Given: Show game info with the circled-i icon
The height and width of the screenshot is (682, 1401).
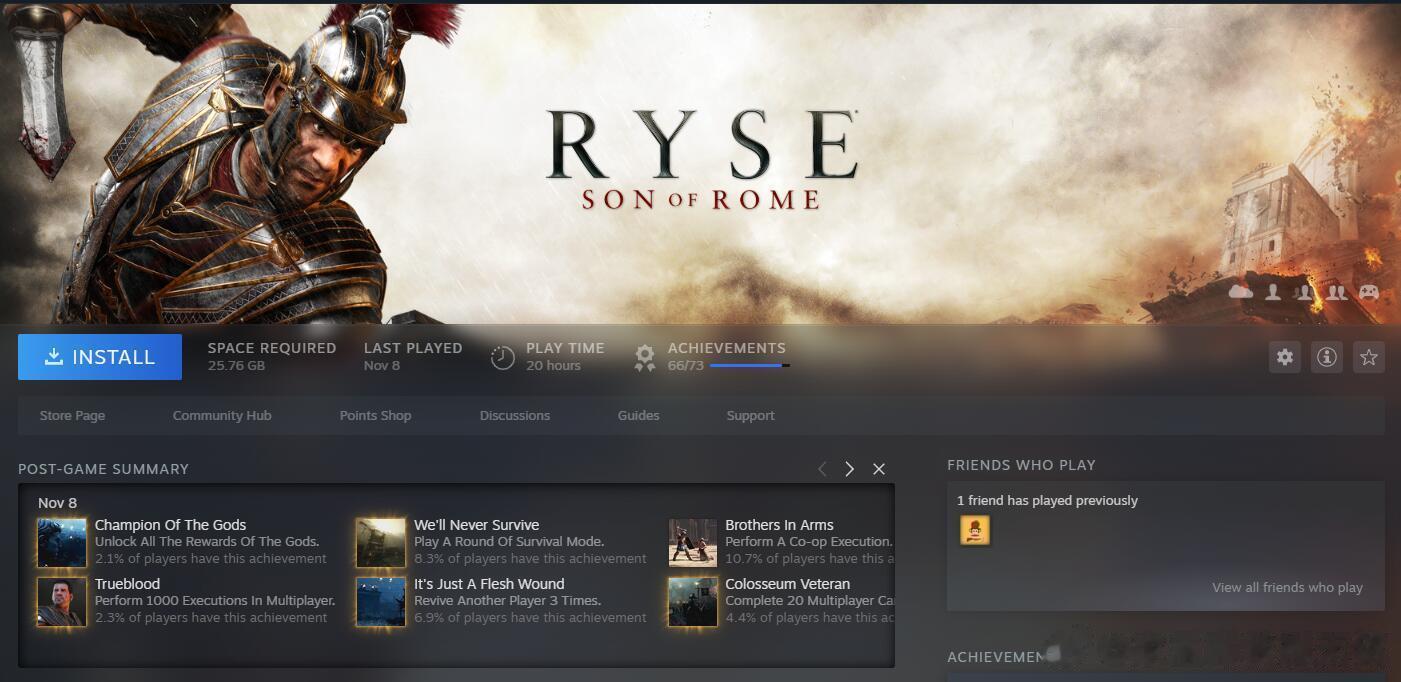Looking at the screenshot, I should 1327,357.
